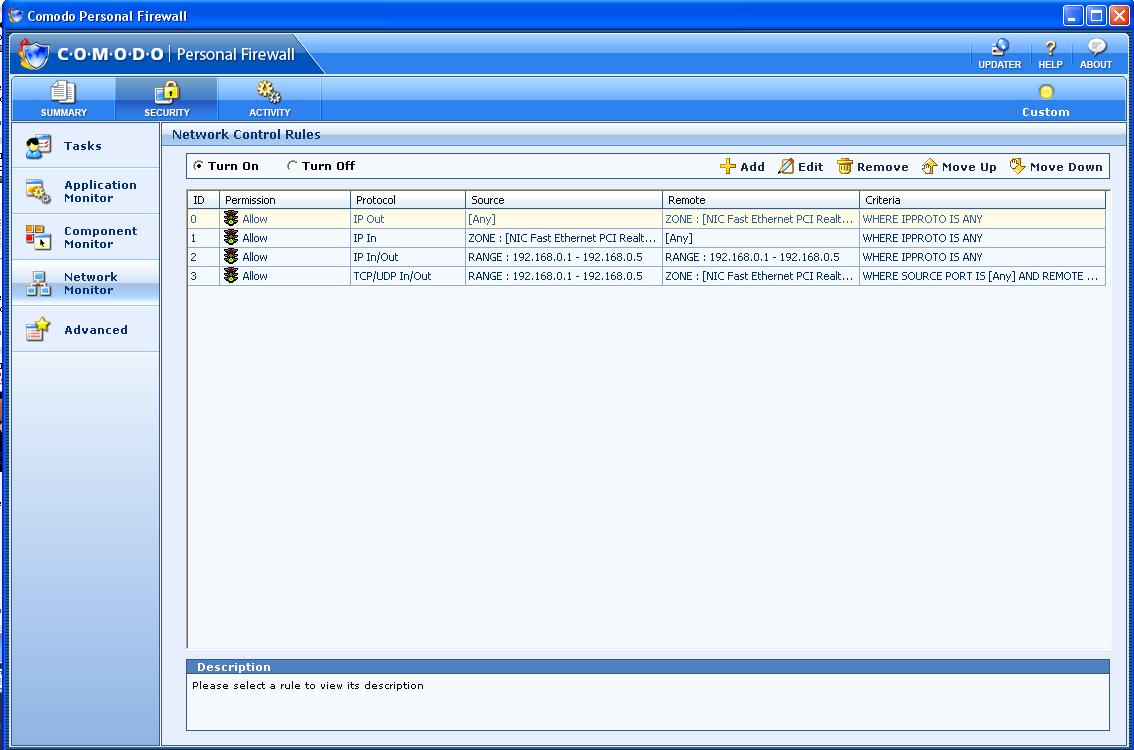Select the Turn Off radio button

[x=292, y=166]
